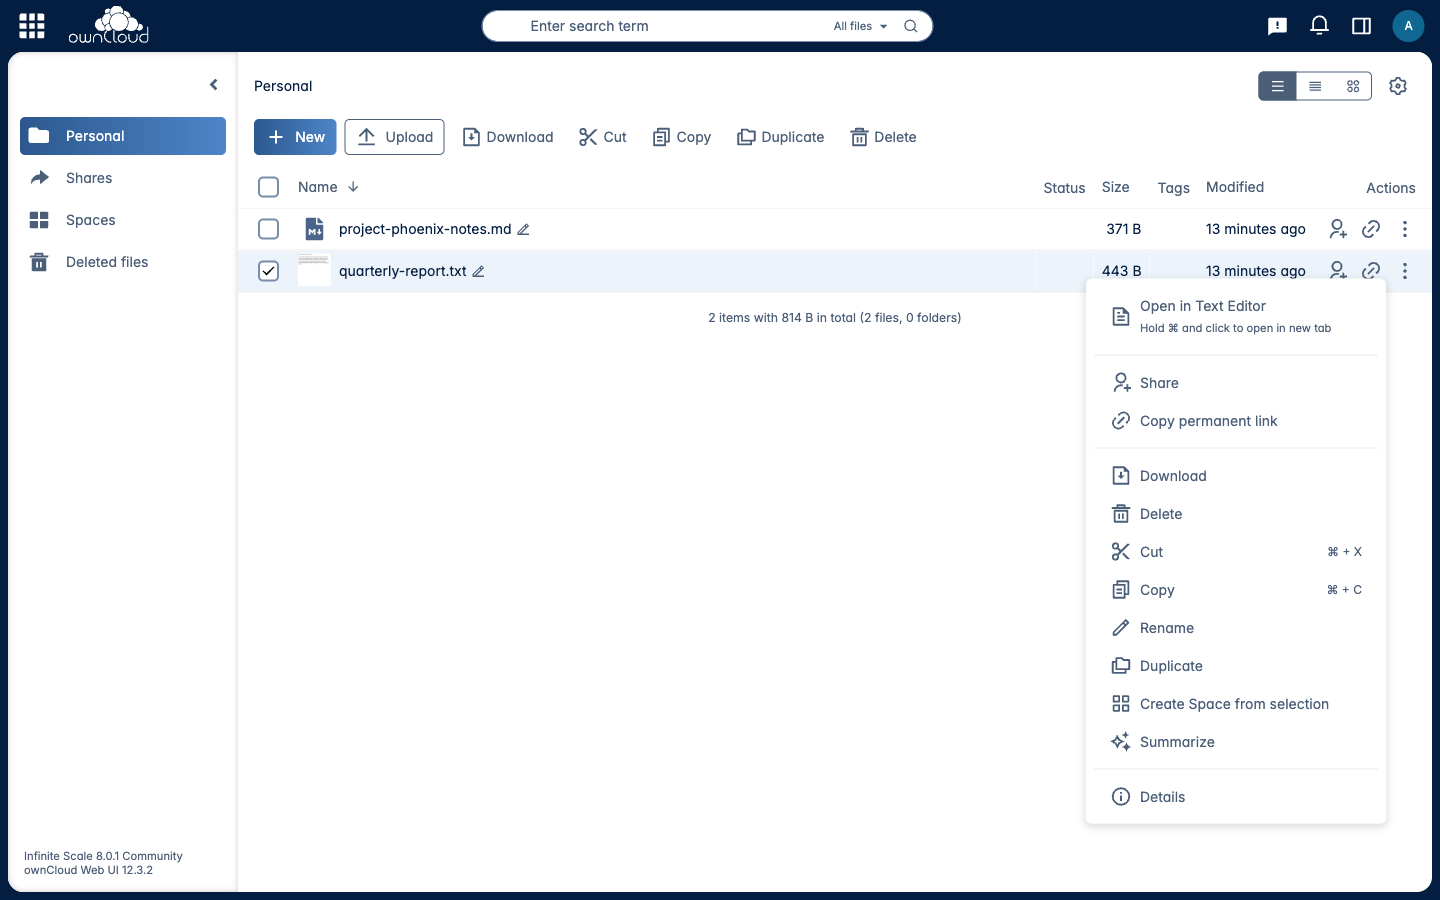Open the user avatar menu
1440x900 pixels.
point(1408,26)
